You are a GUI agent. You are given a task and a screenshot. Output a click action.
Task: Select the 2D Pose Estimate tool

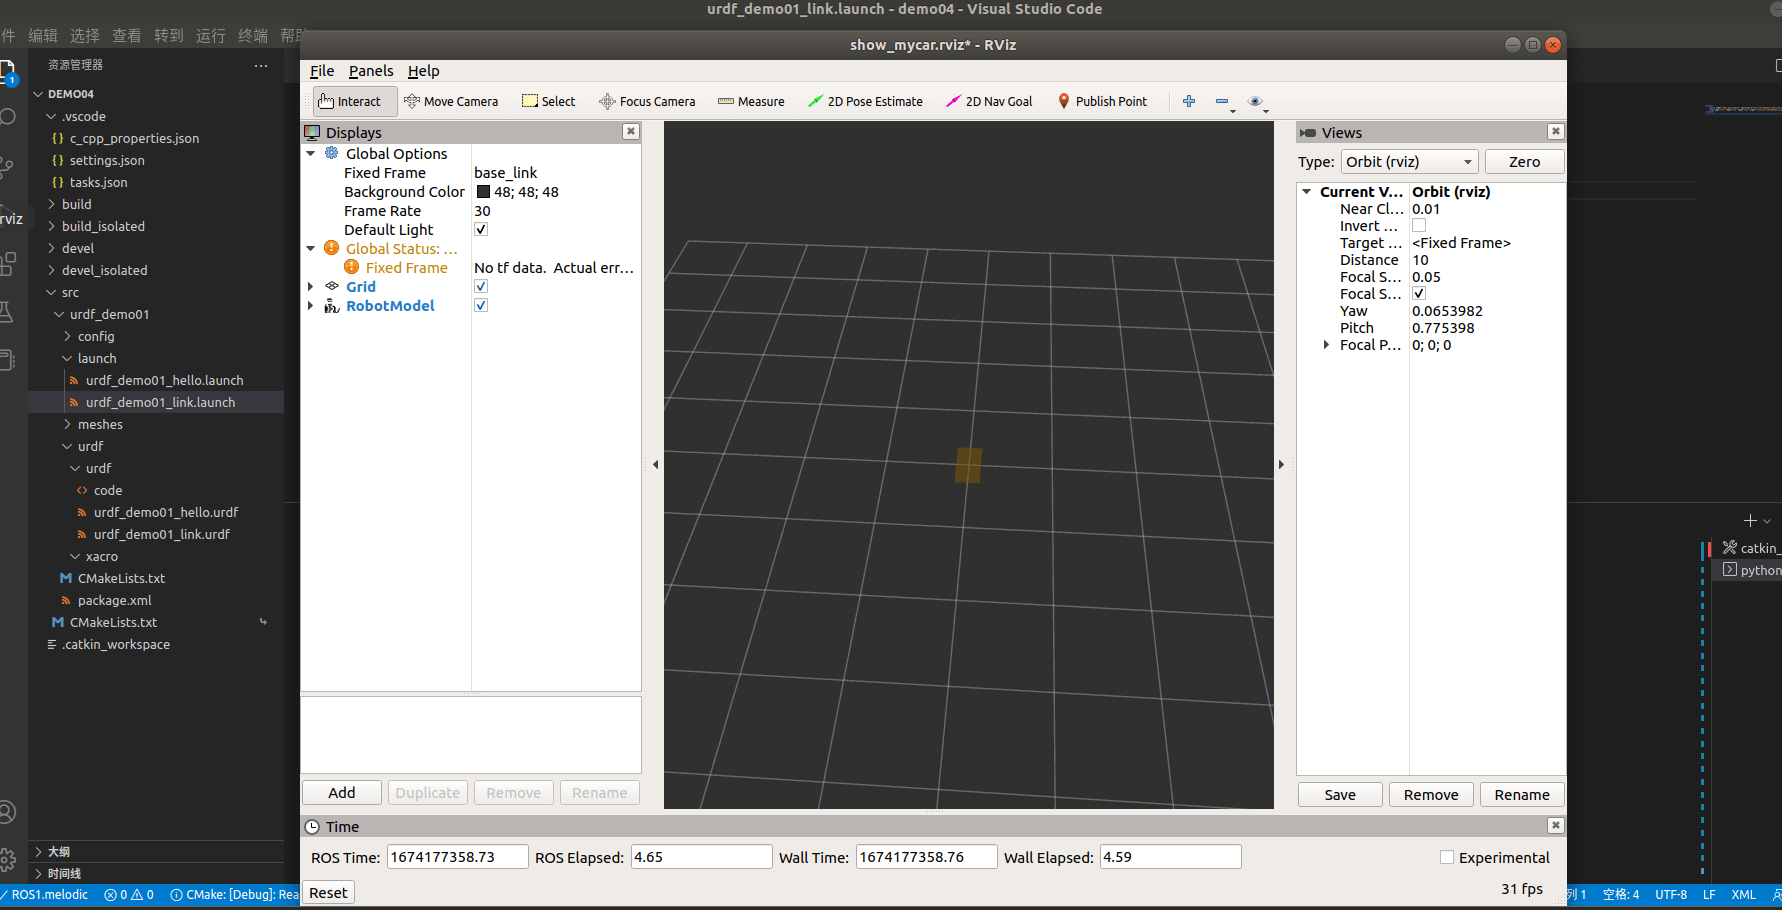tap(865, 101)
